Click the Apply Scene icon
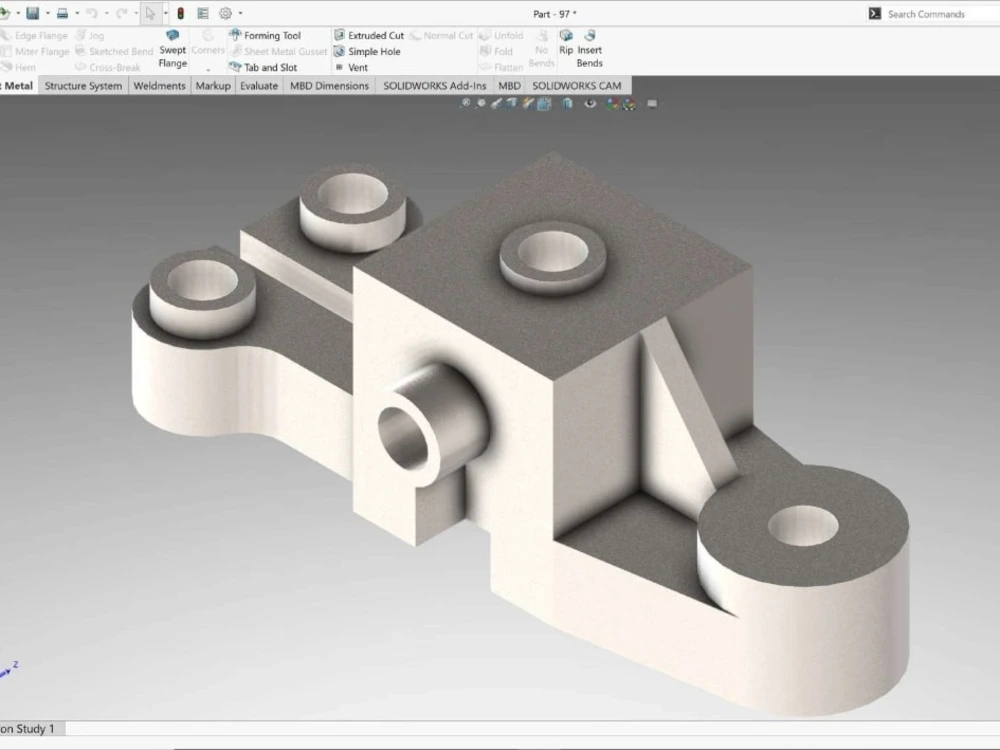Screen dimensions: 1000x750 (x=629, y=103)
